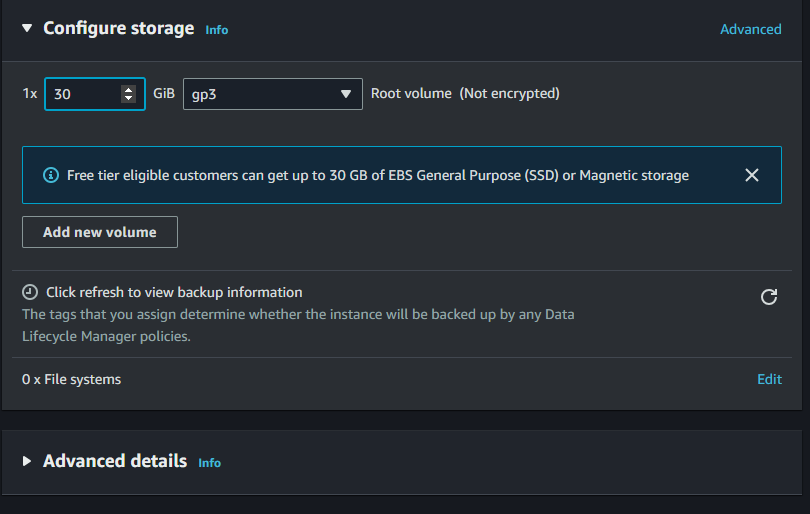Open Info link beside Advanced details
The width and height of the screenshot is (810, 514).
pos(210,463)
